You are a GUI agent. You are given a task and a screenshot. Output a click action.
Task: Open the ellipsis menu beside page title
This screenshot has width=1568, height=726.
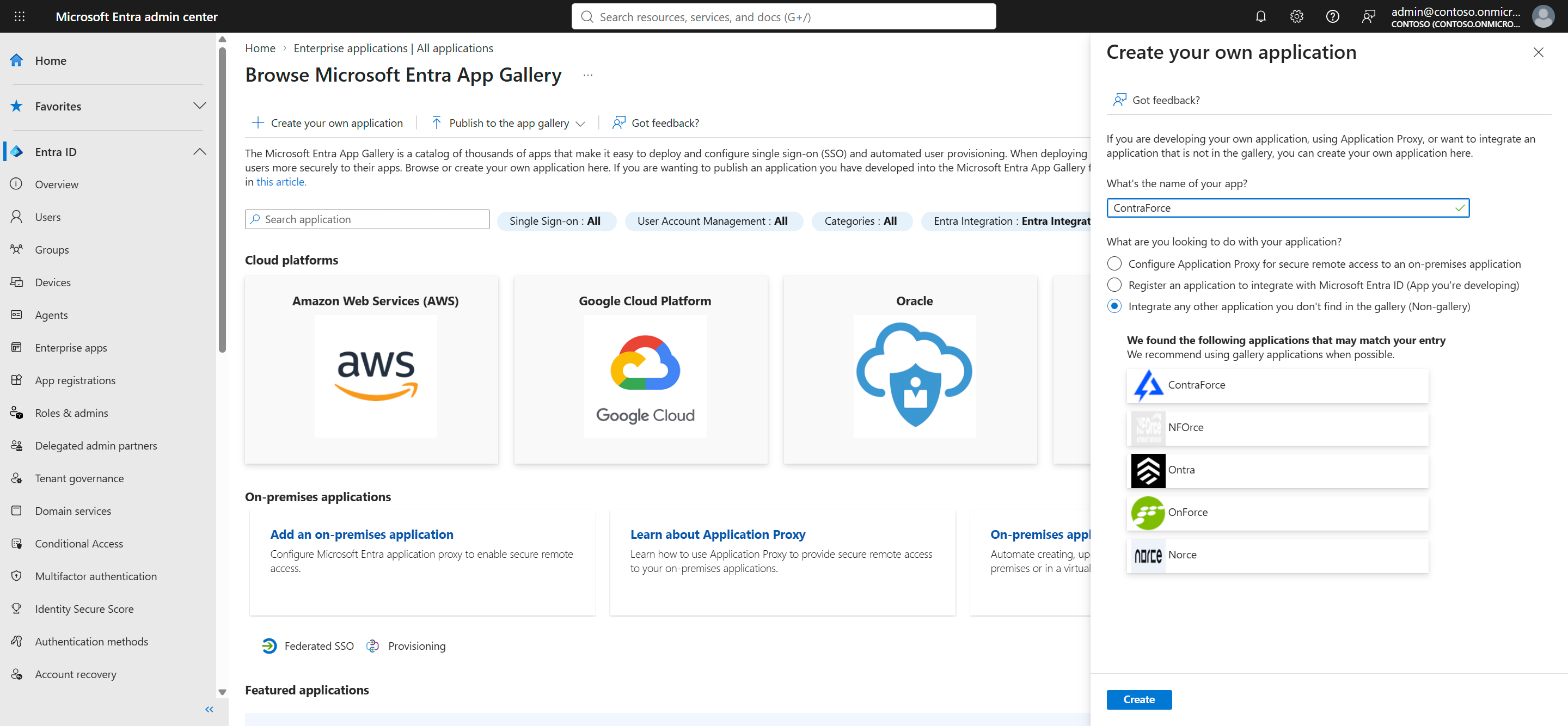click(x=588, y=75)
